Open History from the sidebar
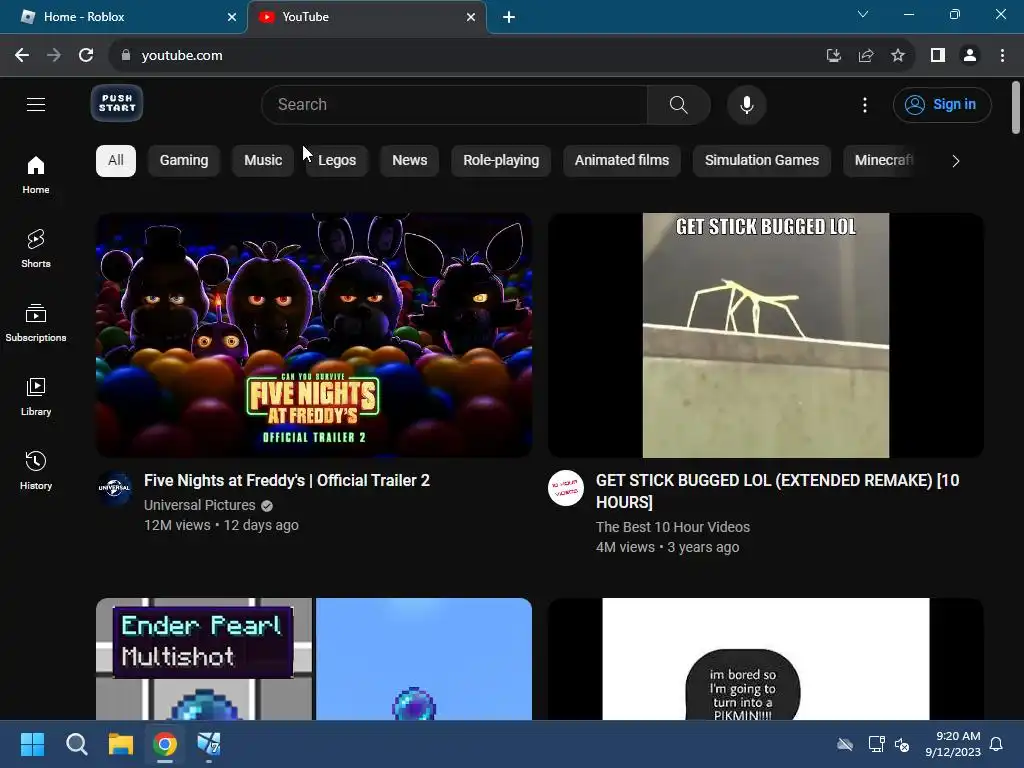Image resolution: width=1024 pixels, height=768 pixels. pos(36,470)
